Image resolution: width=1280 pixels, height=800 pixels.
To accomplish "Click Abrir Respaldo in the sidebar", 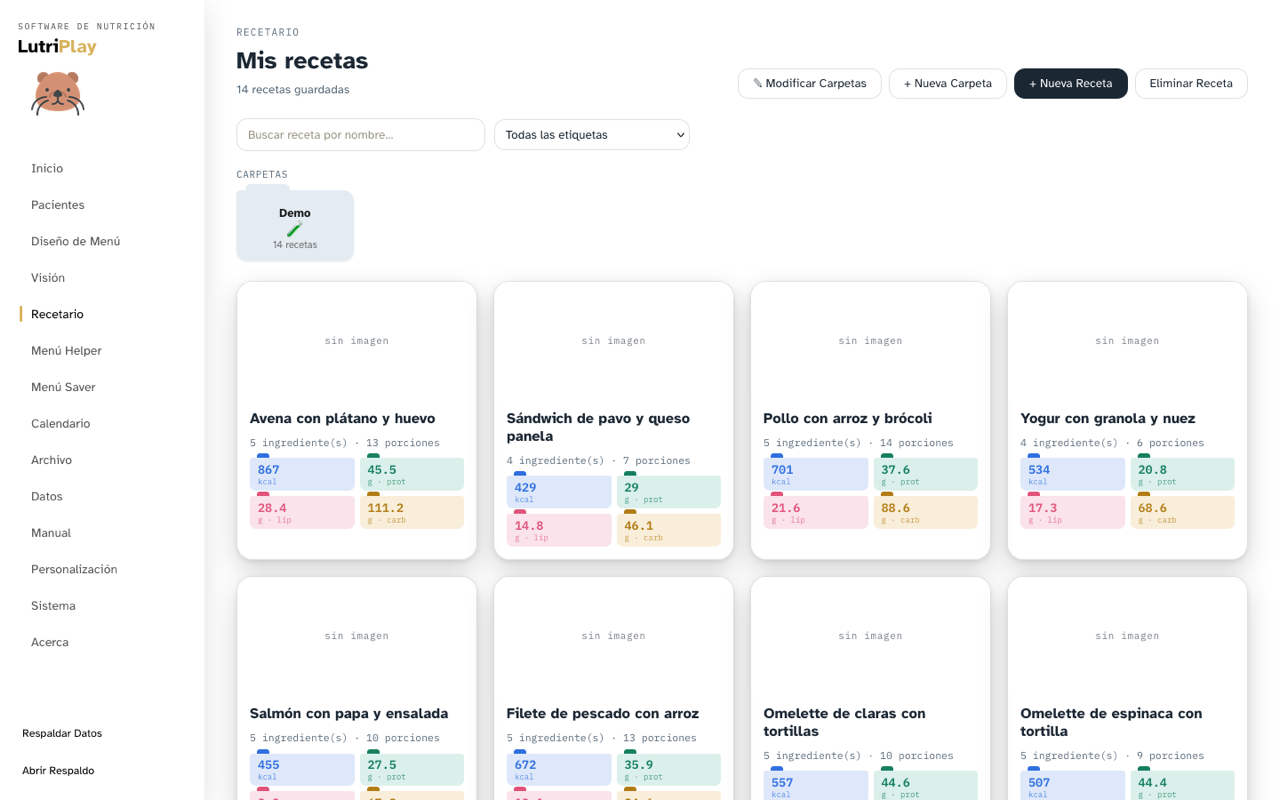I will tap(58, 771).
